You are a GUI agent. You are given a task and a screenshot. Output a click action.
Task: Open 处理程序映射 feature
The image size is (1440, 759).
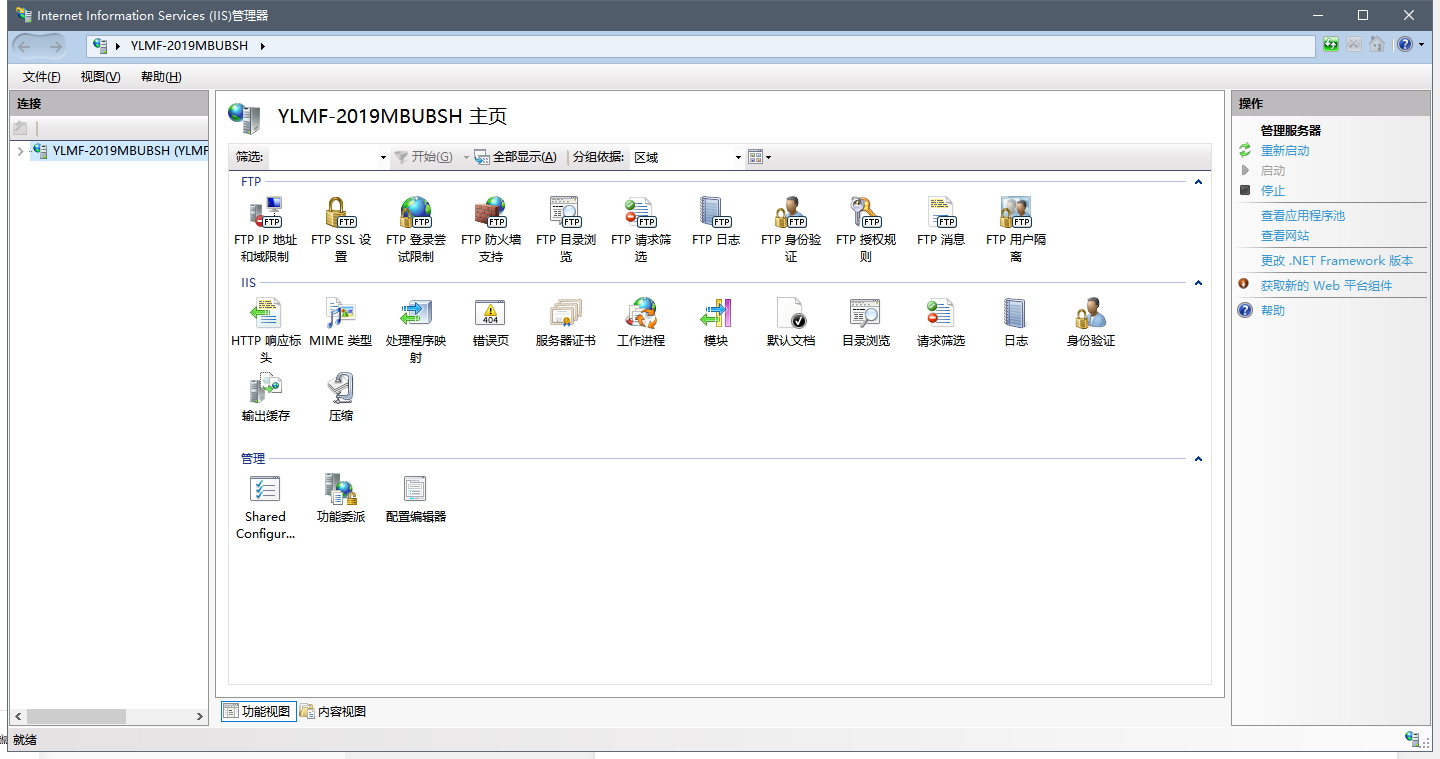(415, 331)
